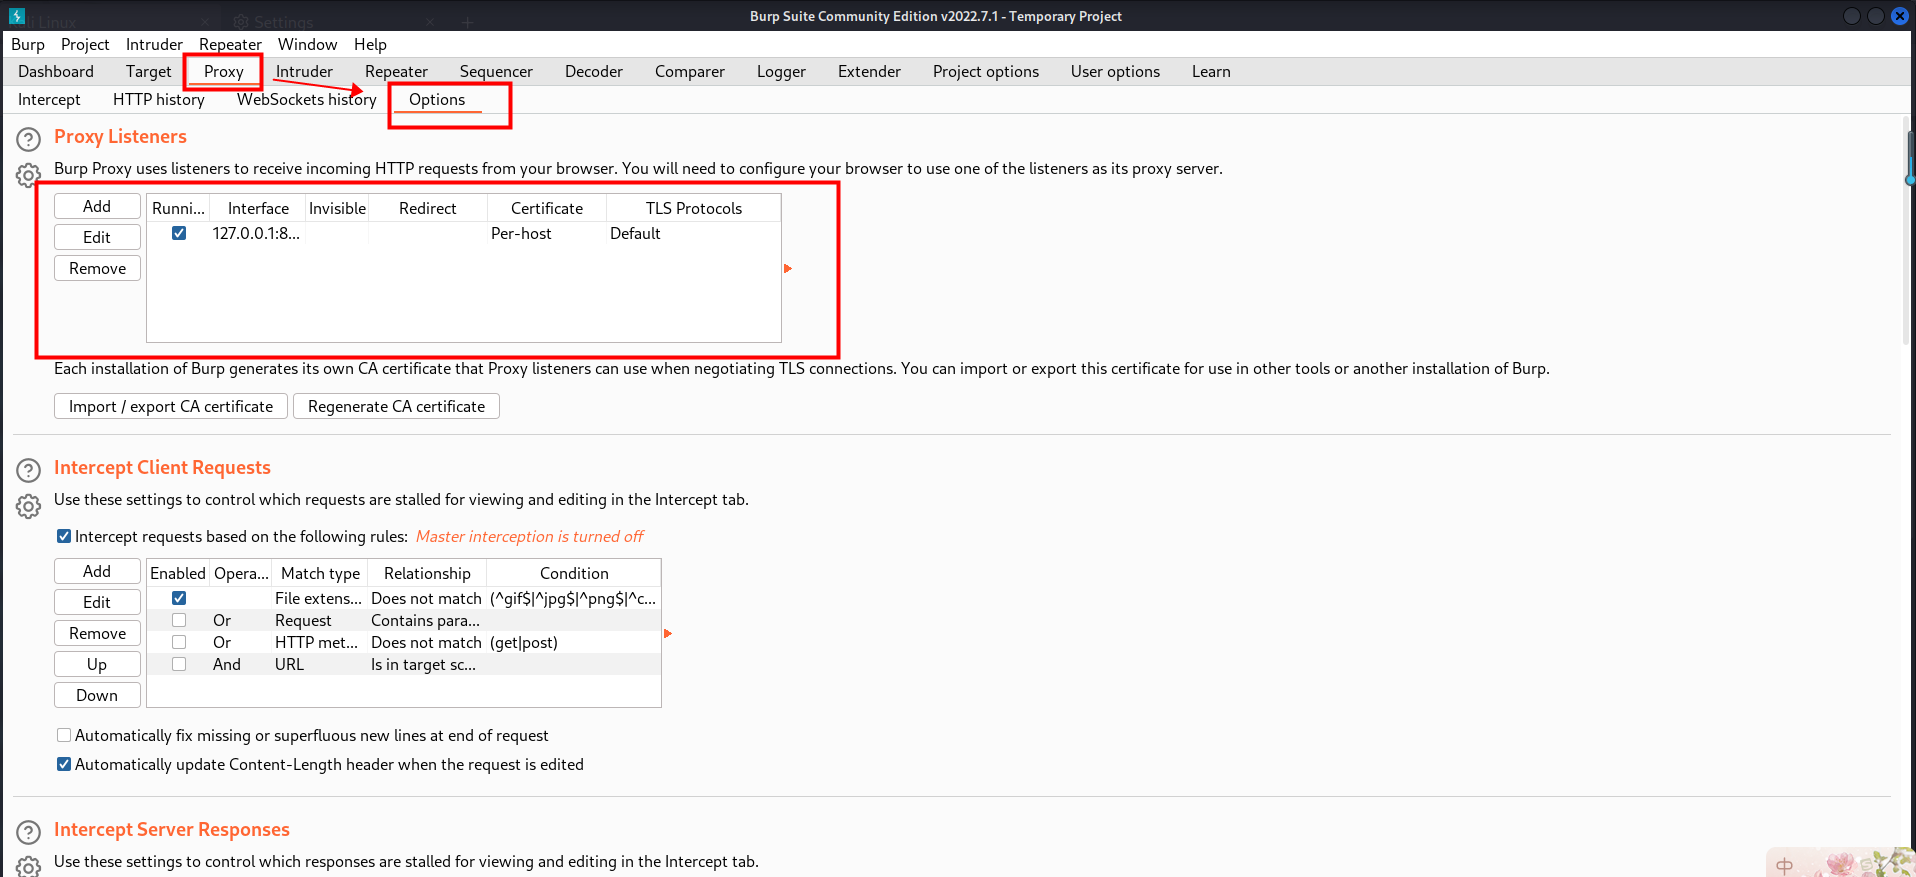Open Intercept Client Requests help icon
1916x877 pixels.
(x=29, y=470)
